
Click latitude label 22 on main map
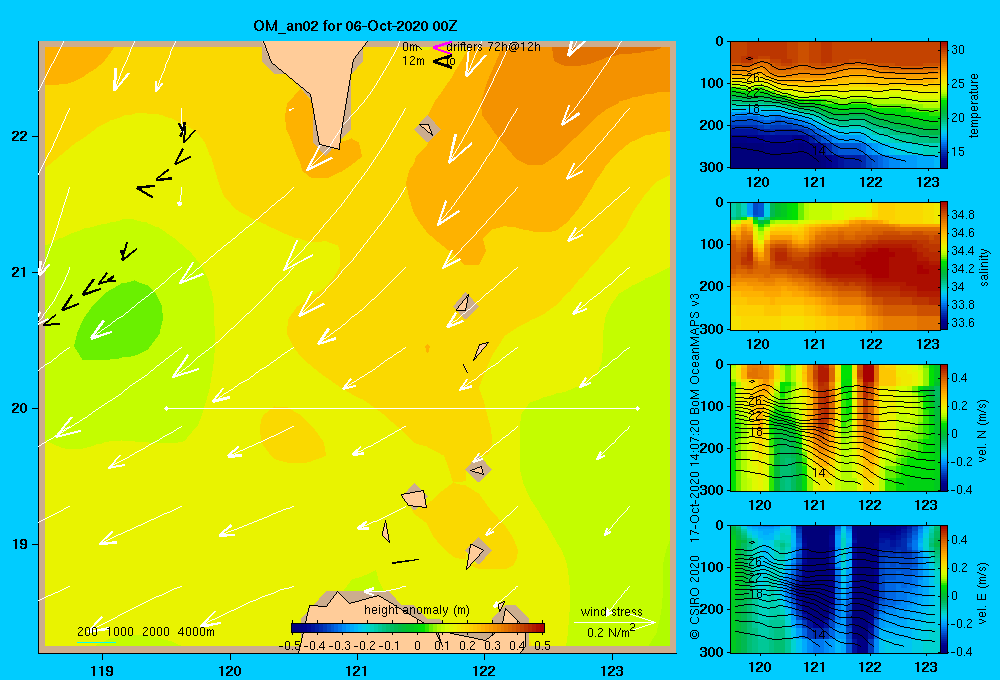(x=19, y=136)
